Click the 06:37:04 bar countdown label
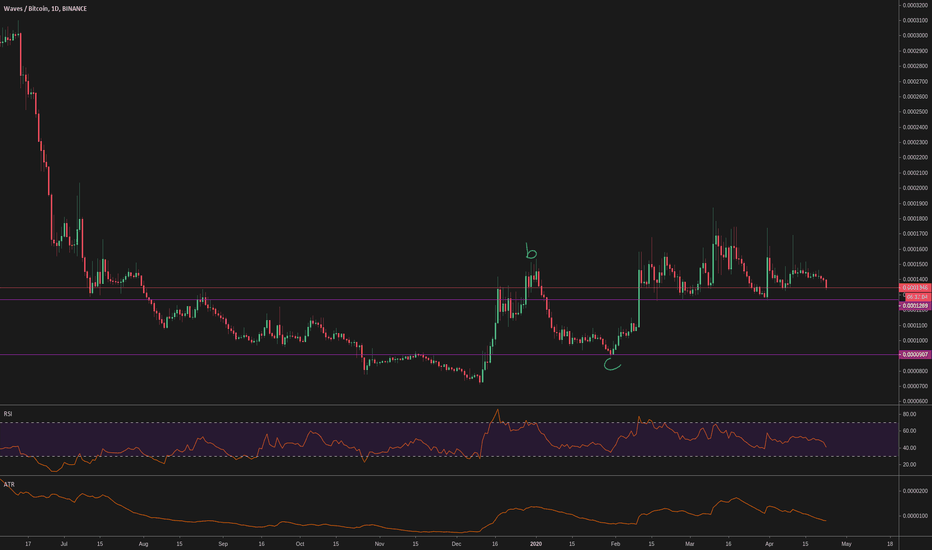 point(917,297)
